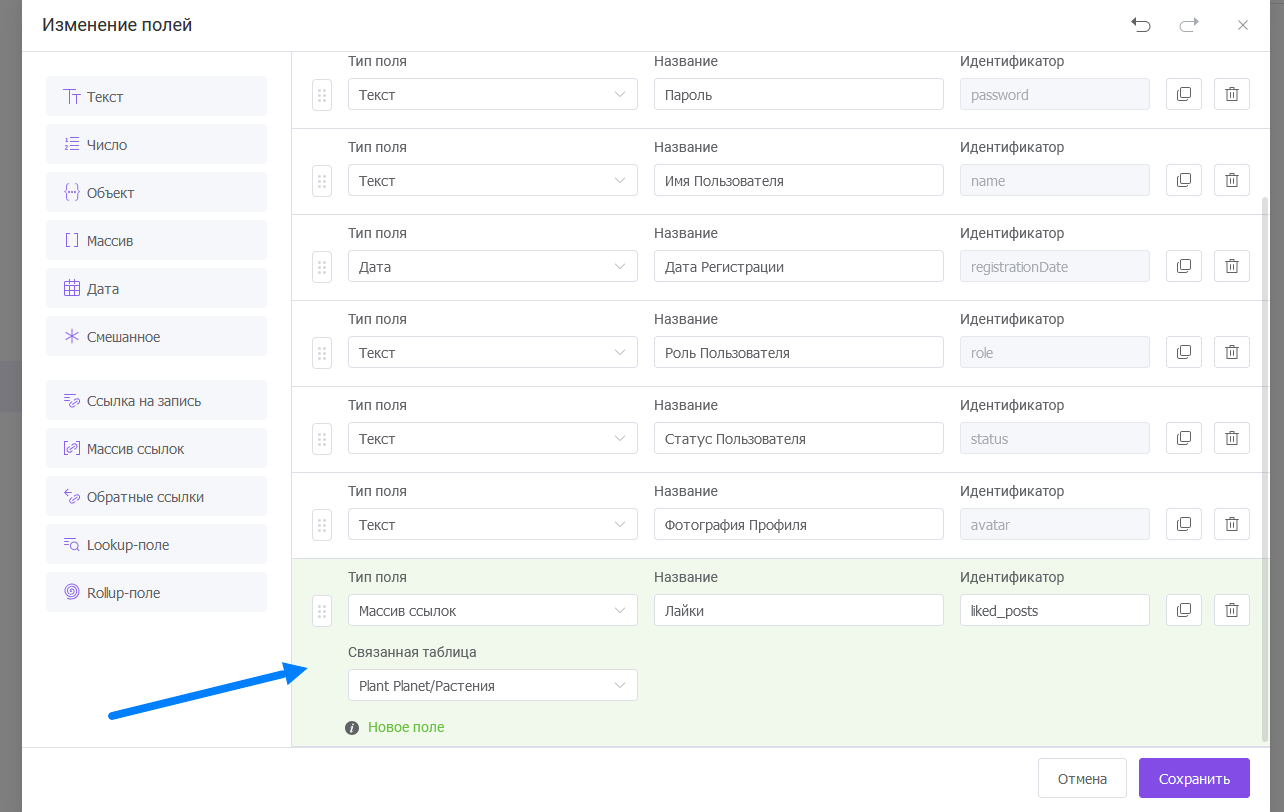Add a Смешанное field type
This screenshot has width=1284, height=812.
[156, 336]
